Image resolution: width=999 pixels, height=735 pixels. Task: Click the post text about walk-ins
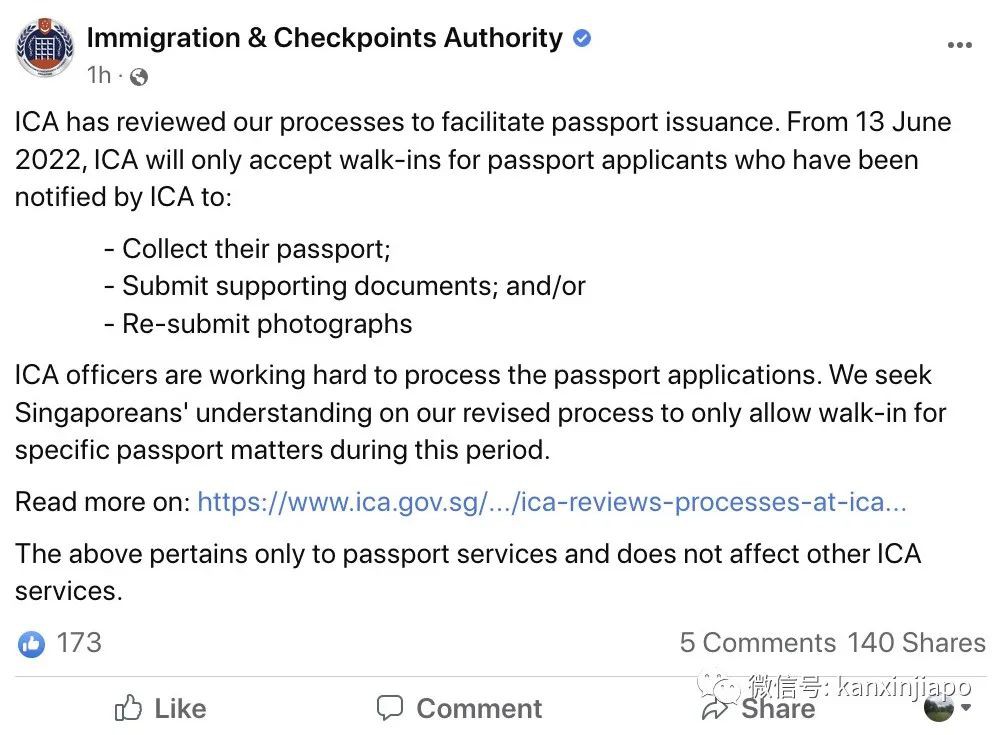pyautogui.click(x=466, y=160)
